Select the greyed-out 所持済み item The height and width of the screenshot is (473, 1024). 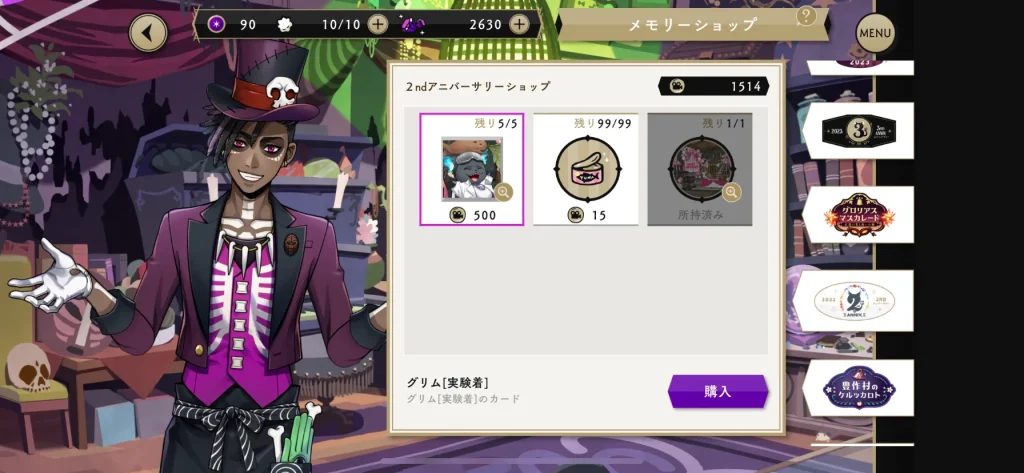(699, 169)
